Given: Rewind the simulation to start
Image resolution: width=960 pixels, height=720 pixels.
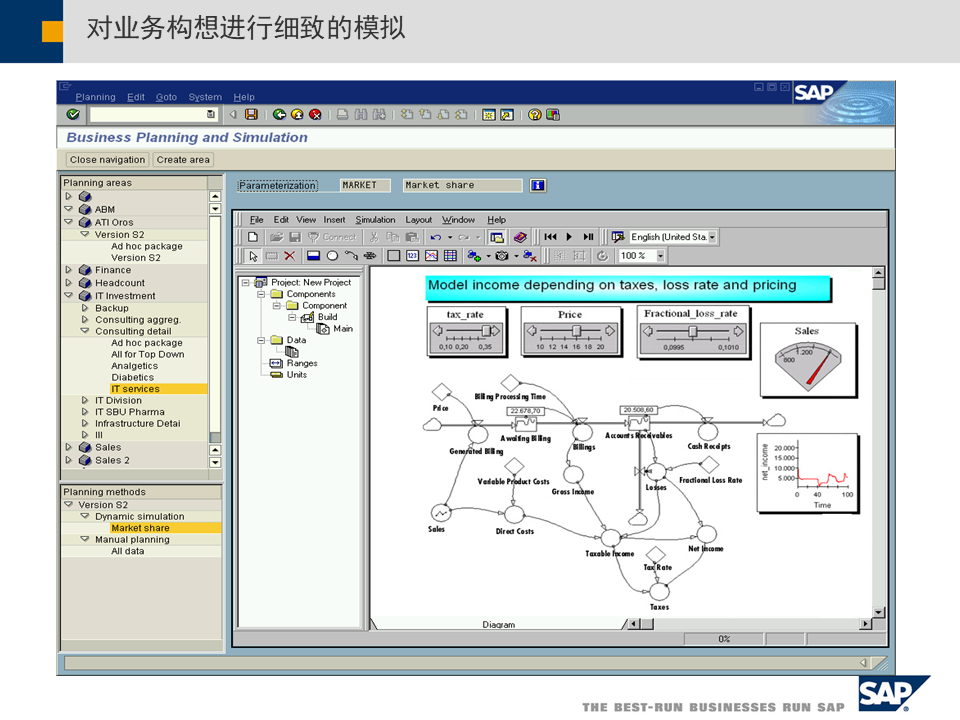Looking at the screenshot, I should pos(550,237).
